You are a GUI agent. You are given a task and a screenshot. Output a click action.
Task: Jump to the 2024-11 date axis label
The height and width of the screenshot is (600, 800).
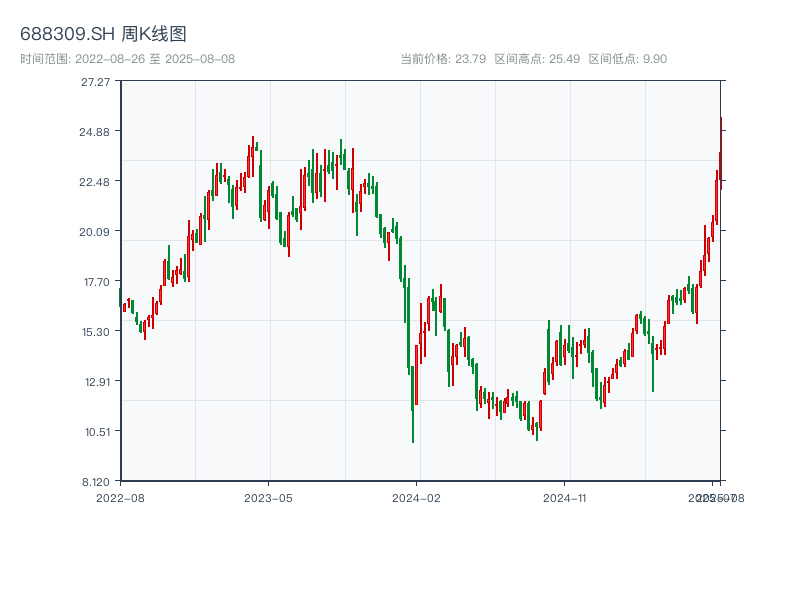pos(565,497)
